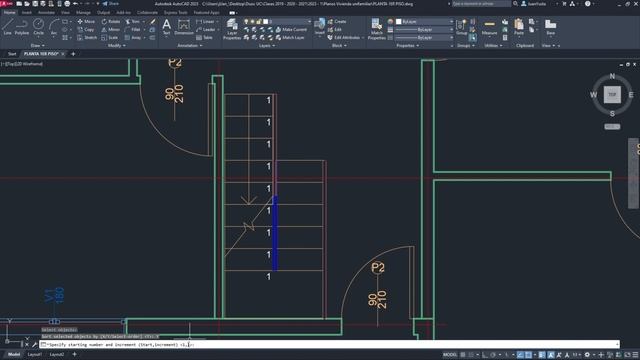Click the Array tool
The height and width of the screenshot is (360, 640).
(133, 38)
